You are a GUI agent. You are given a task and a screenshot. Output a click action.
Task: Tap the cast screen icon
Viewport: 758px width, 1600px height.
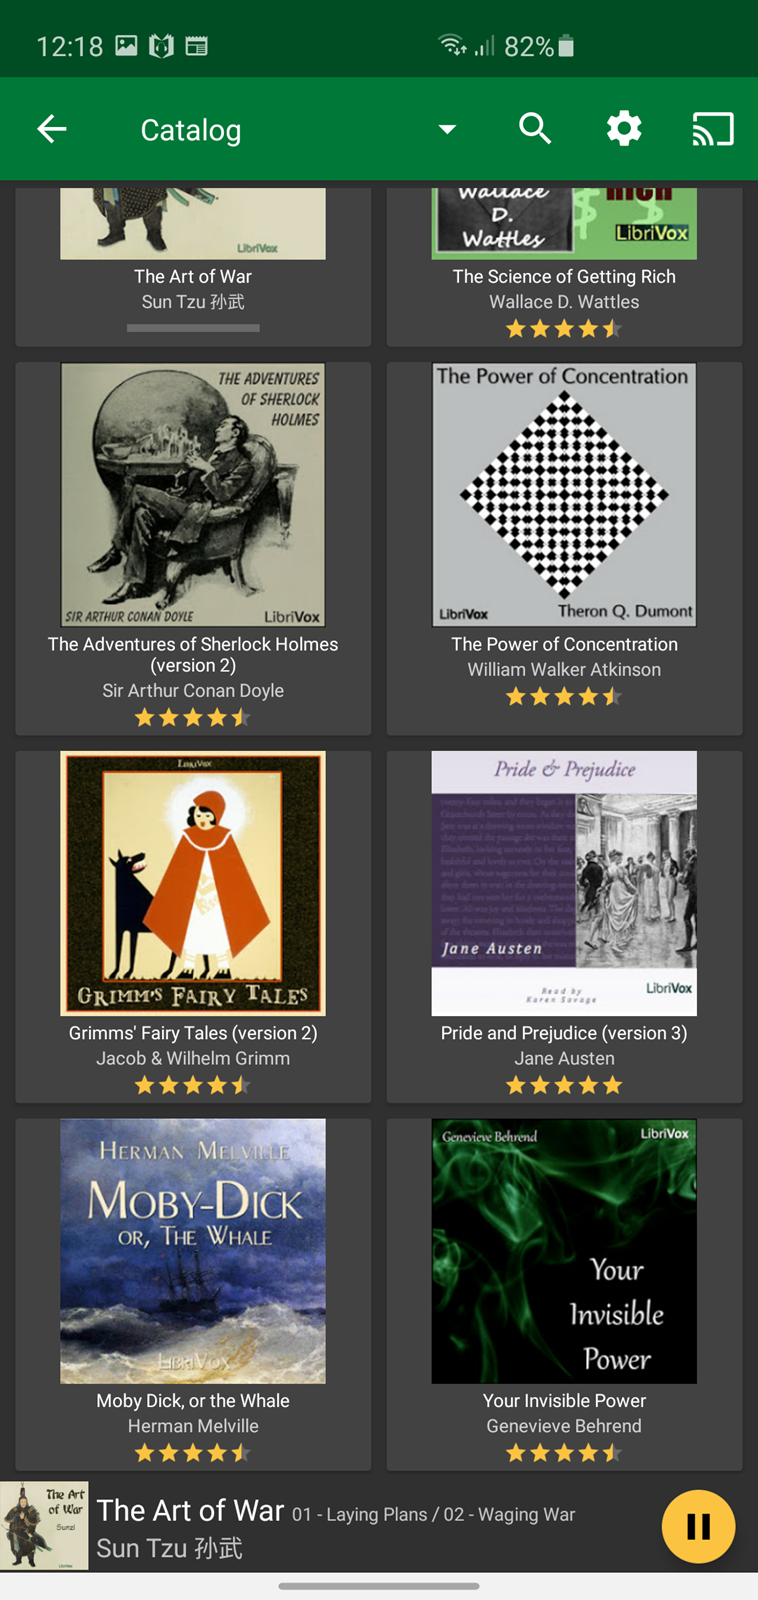713,129
